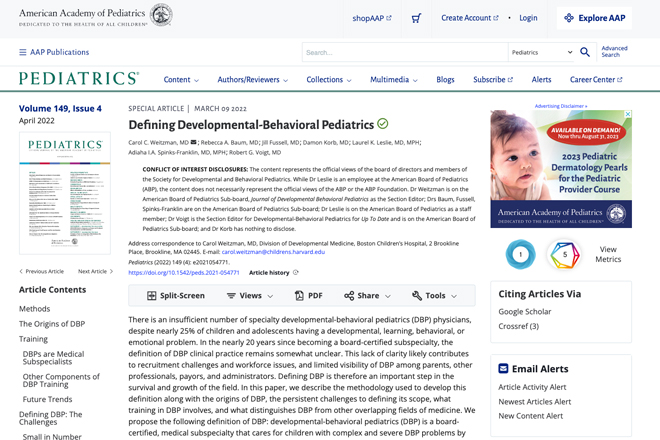Subscribe to New Content Alert

[x=531, y=416]
